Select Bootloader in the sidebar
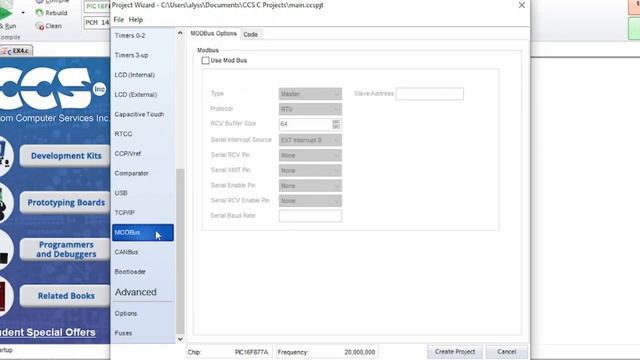The height and width of the screenshot is (360, 640). pyautogui.click(x=143, y=271)
